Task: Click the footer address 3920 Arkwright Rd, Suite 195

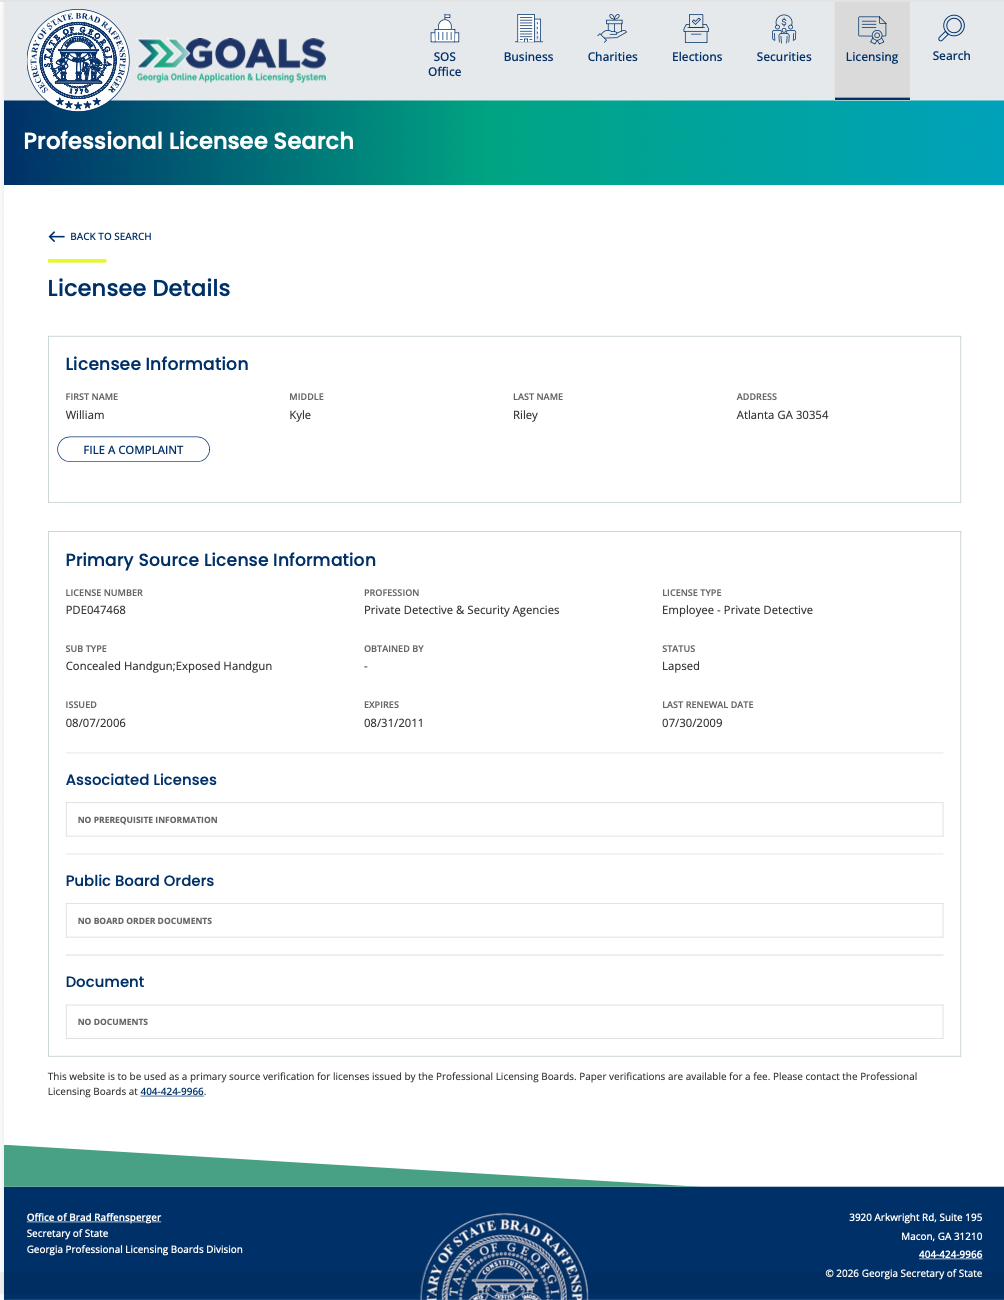Action: 915,1217
